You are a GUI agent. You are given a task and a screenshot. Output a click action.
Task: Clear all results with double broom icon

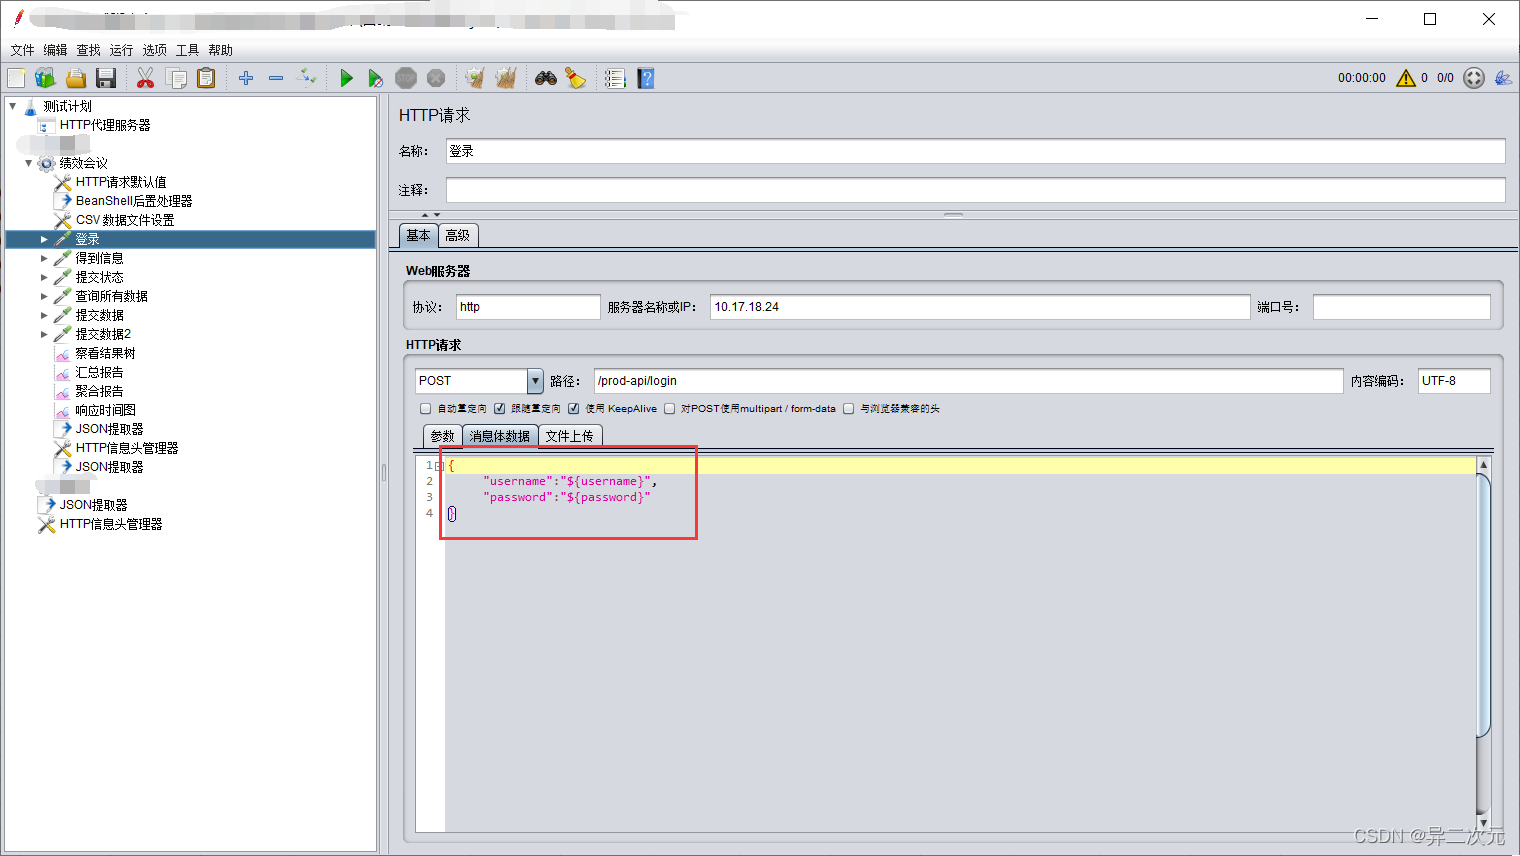coord(506,78)
